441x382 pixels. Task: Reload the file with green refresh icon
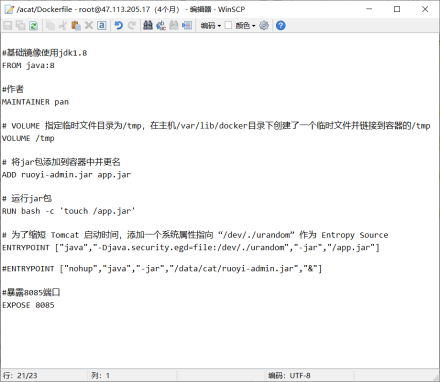click(x=33, y=25)
